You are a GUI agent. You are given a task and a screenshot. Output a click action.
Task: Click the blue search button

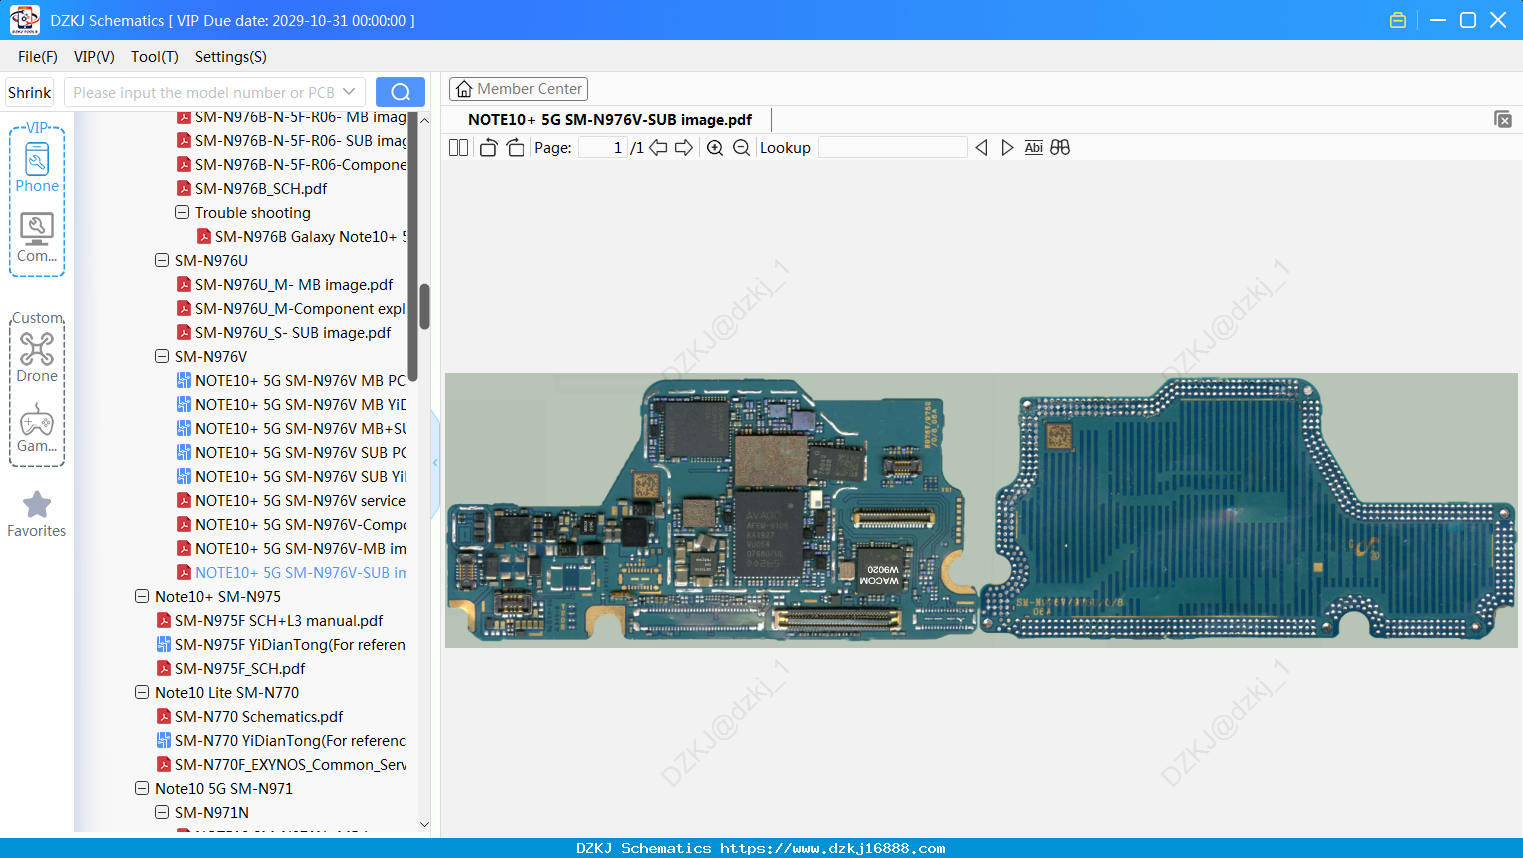400,92
